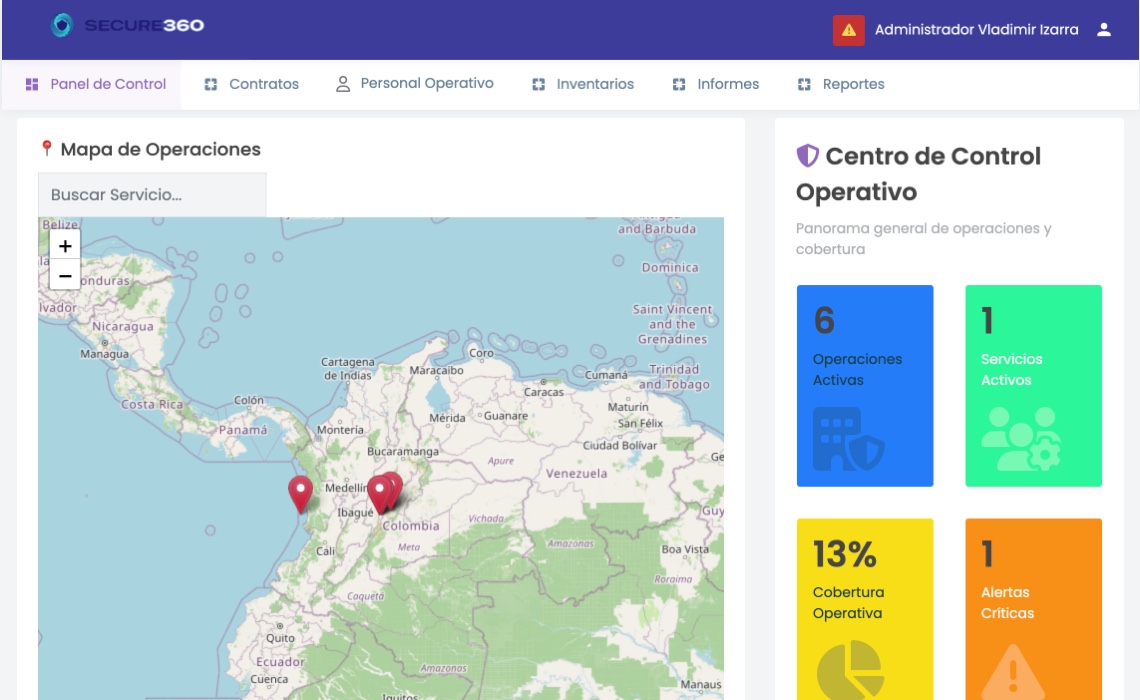1140x700 pixels.
Task: Select the map marker on the Pacific coast
Action: [300, 494]
